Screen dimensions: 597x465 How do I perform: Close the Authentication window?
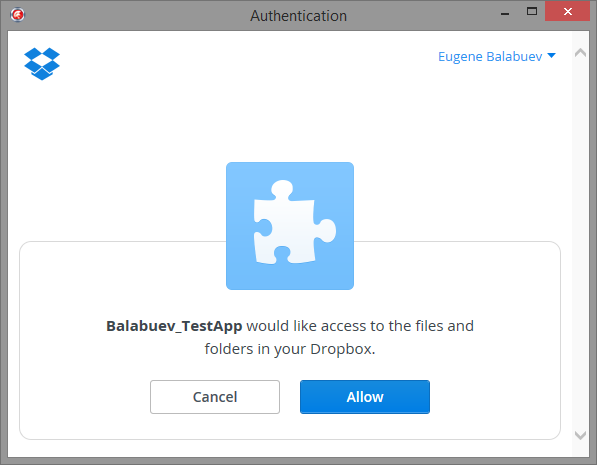click(x=567, y=11)
